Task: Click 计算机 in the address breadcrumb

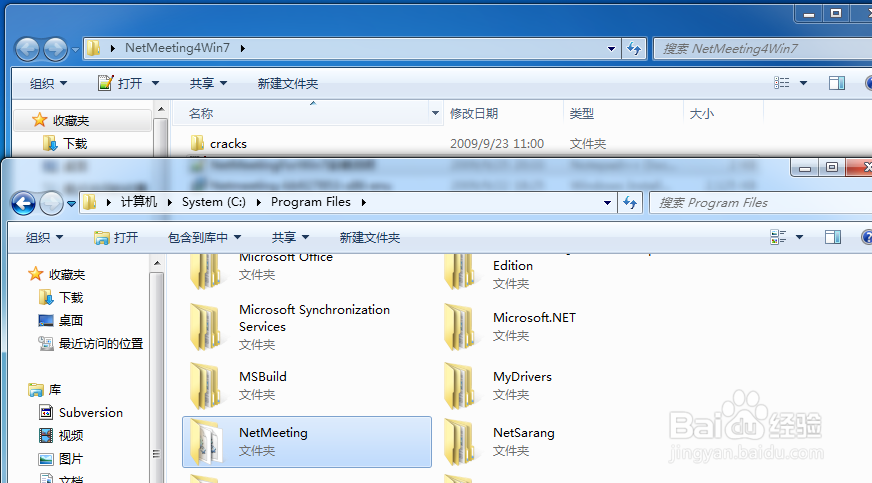Action: [138, 202]
